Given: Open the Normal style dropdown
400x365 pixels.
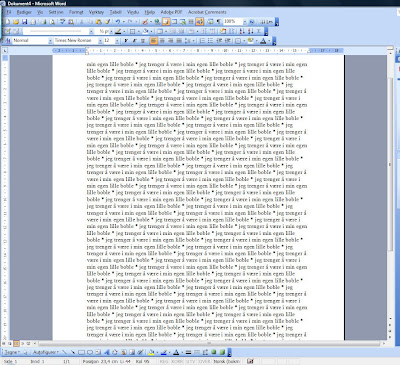Looking at the screenshot, I should click(50, 41).
